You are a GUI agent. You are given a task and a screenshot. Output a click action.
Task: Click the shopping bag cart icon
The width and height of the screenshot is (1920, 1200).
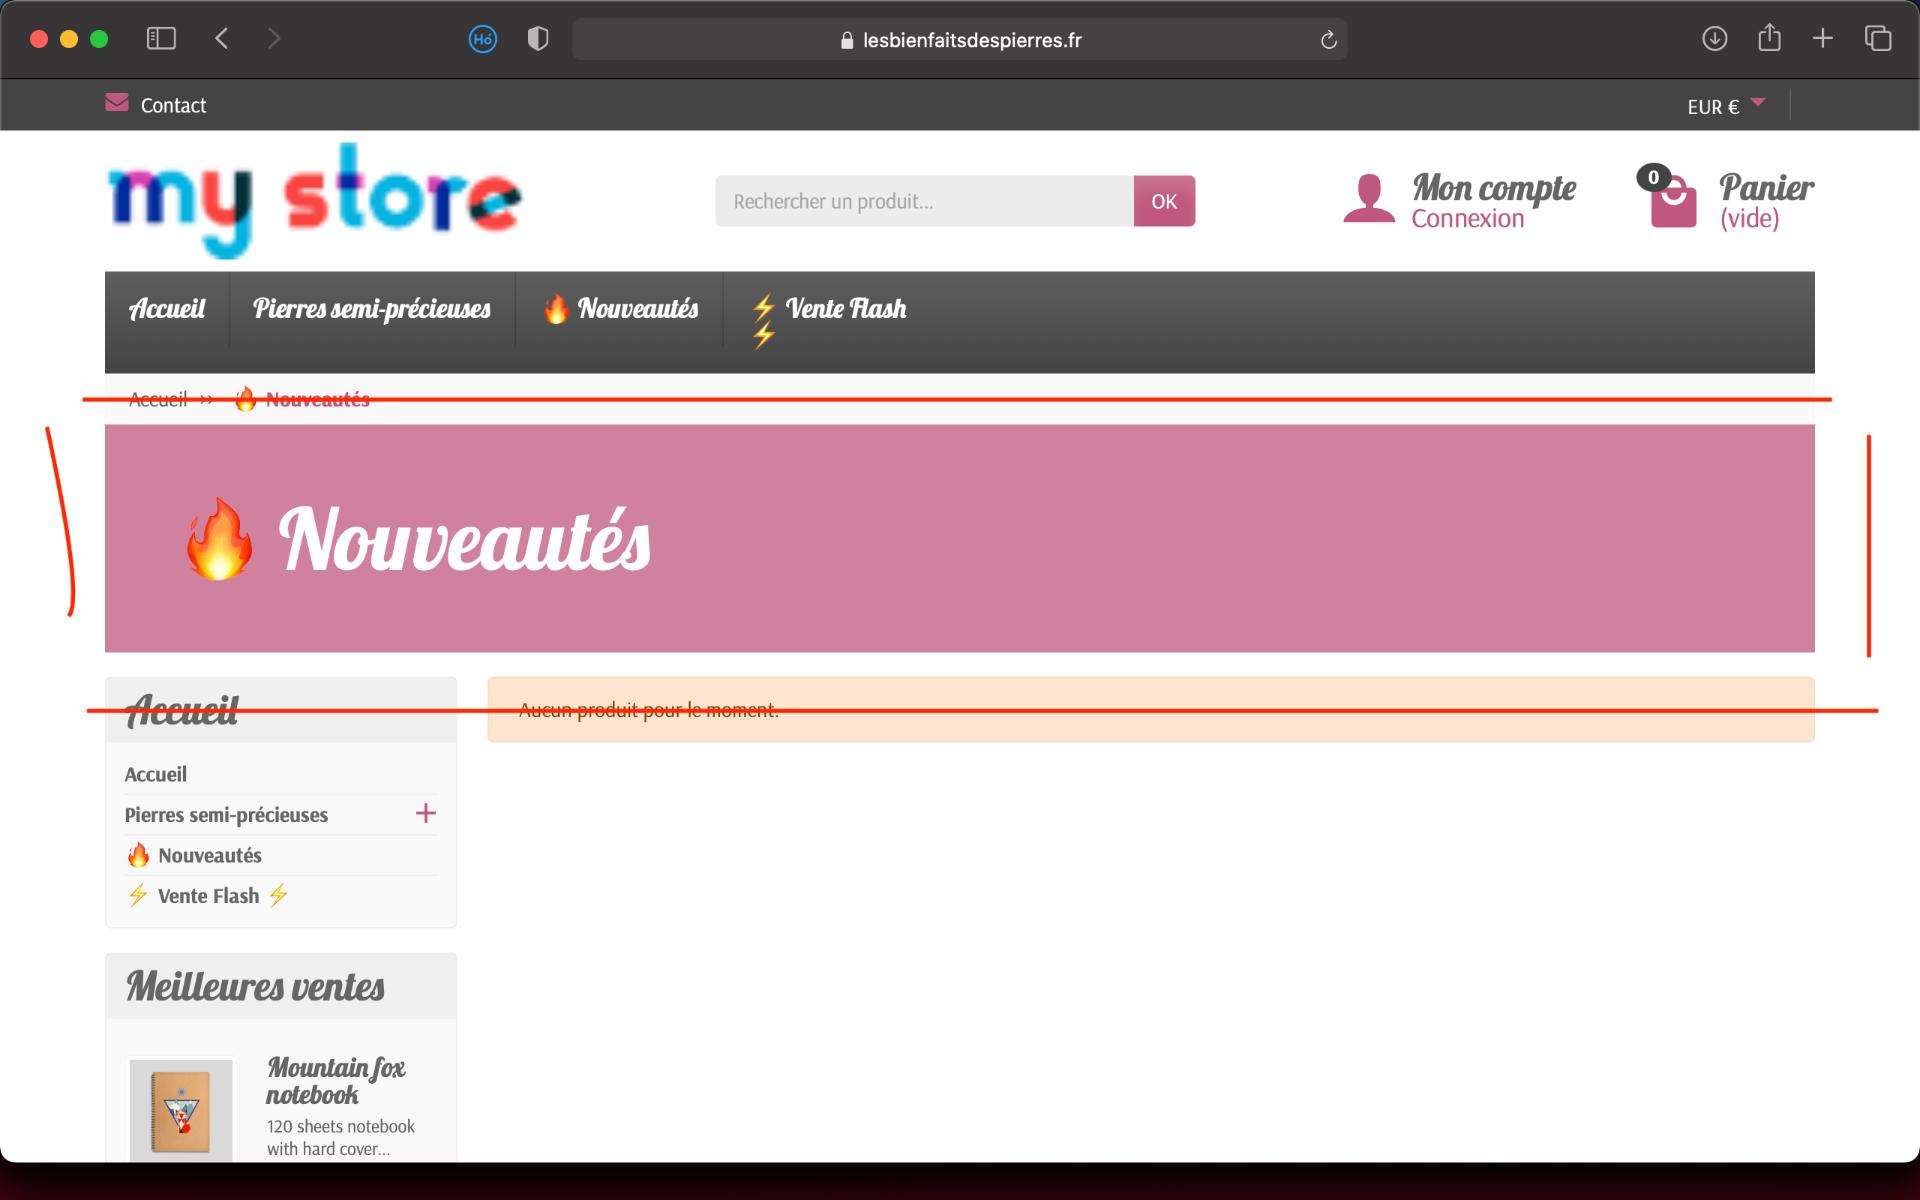[x=1672, y=200]
